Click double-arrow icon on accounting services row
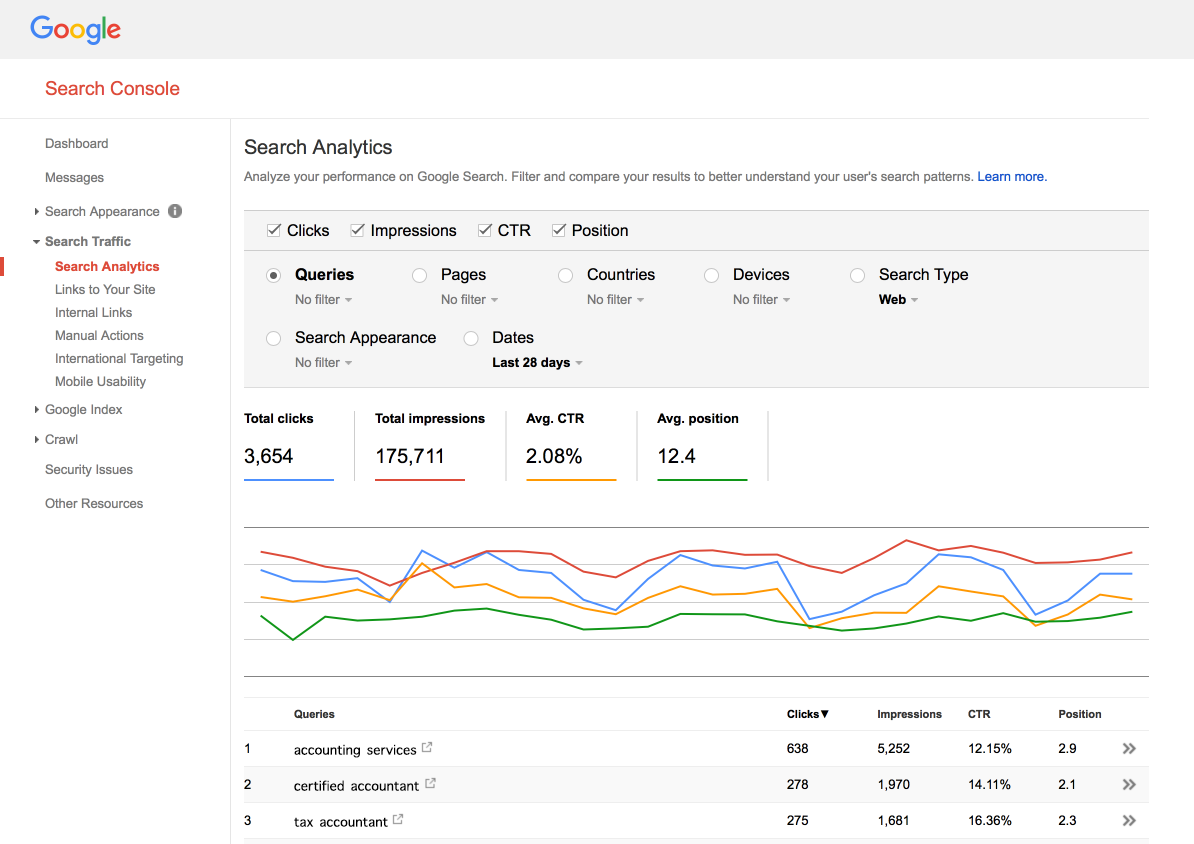The image size is (1194, 844). coord(1129,749)
